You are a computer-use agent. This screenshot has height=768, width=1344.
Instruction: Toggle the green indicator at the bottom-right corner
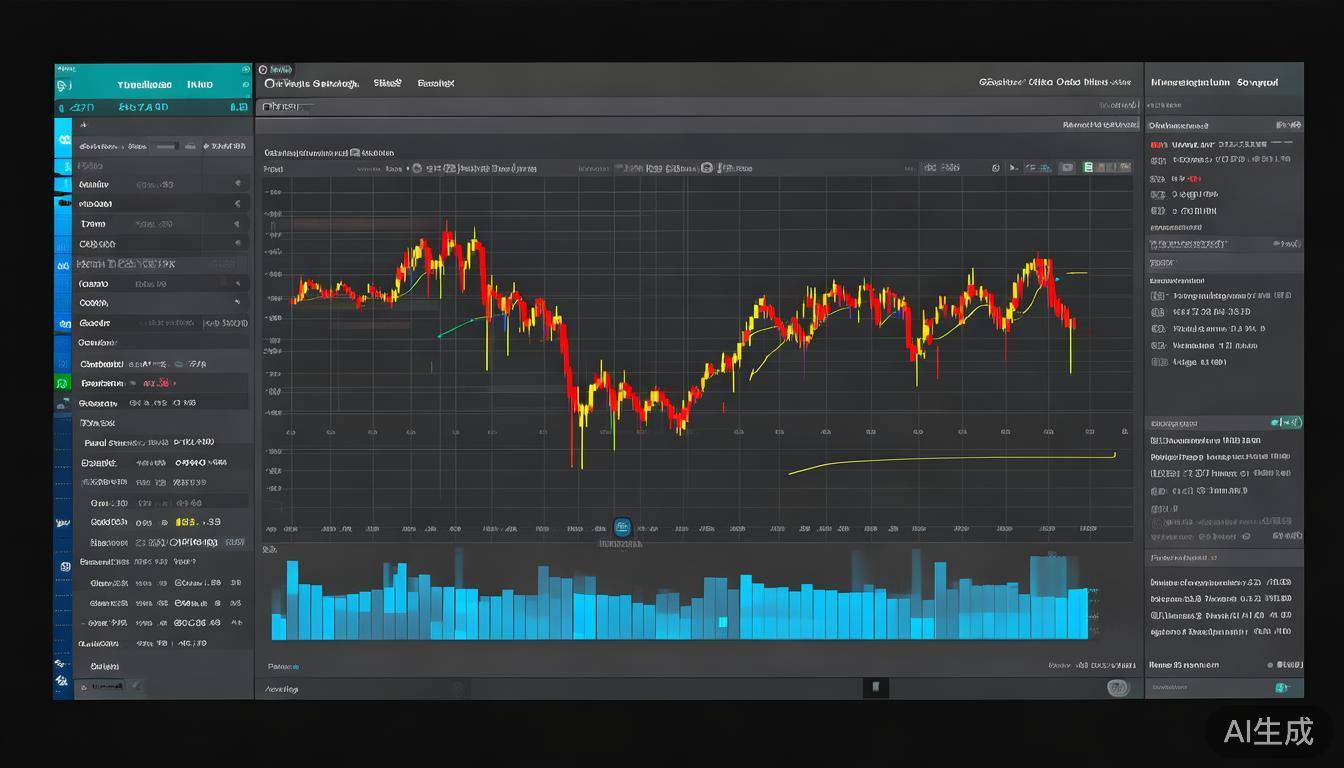(x=1281, y=688)
